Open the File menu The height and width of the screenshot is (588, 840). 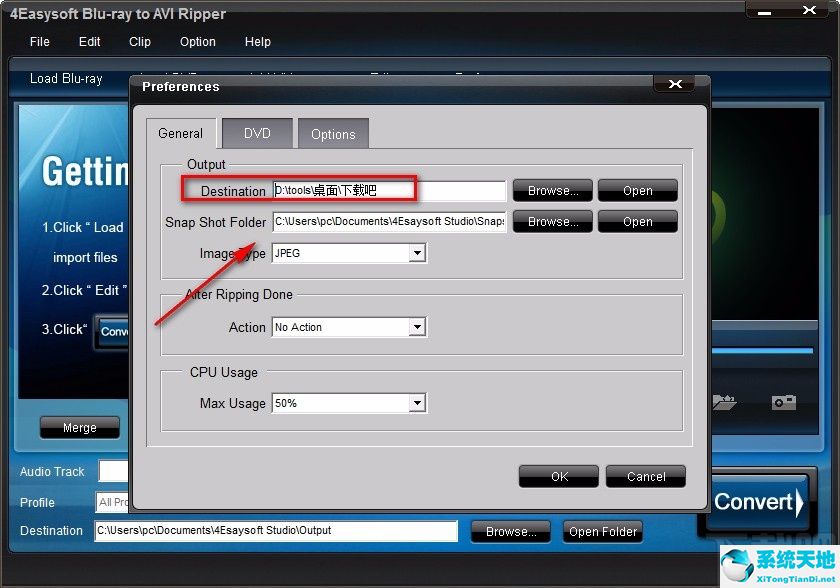40,42
